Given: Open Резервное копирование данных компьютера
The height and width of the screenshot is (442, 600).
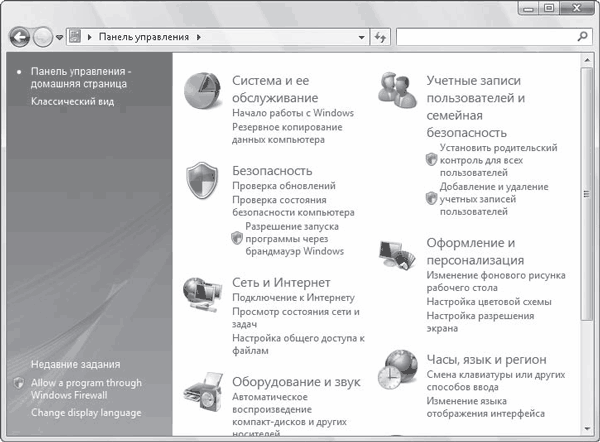Looking at the screenshot, I should (x=287, y=133).
